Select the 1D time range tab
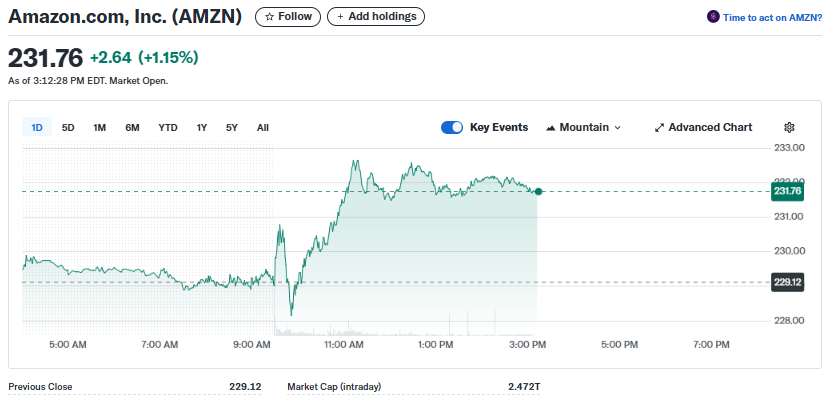The width and height of the screenshot is (836, 399). coord(37,127)
